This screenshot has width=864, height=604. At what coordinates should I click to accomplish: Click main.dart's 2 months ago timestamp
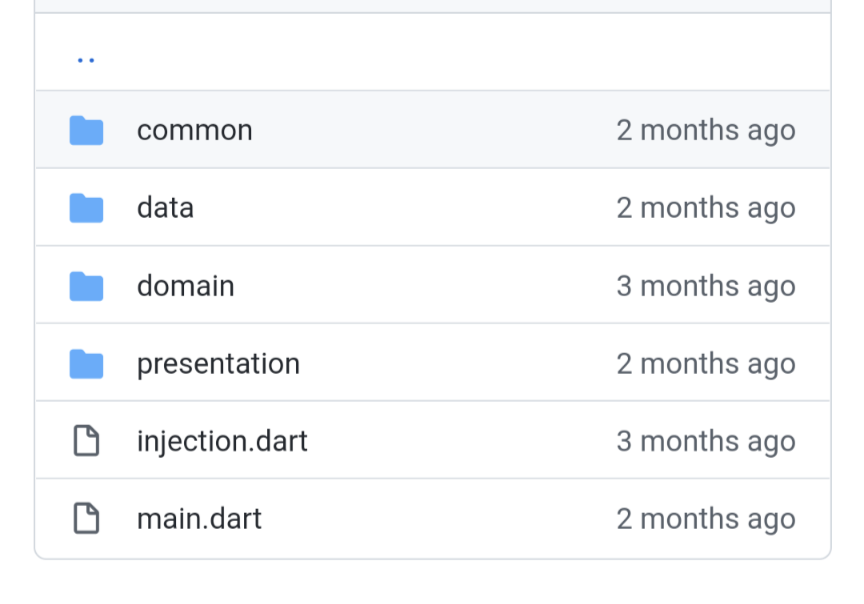[705, 519]
